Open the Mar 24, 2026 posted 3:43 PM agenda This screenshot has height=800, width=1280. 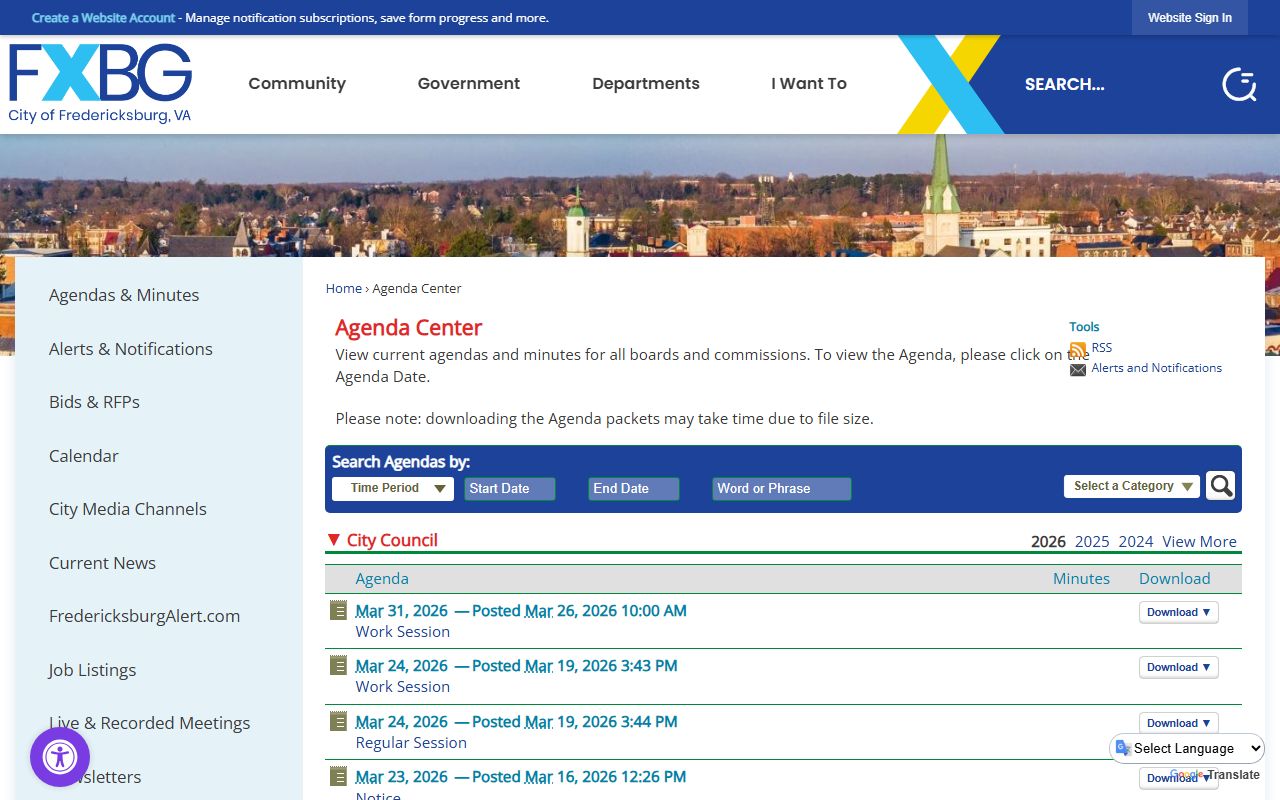coord(516,665)
